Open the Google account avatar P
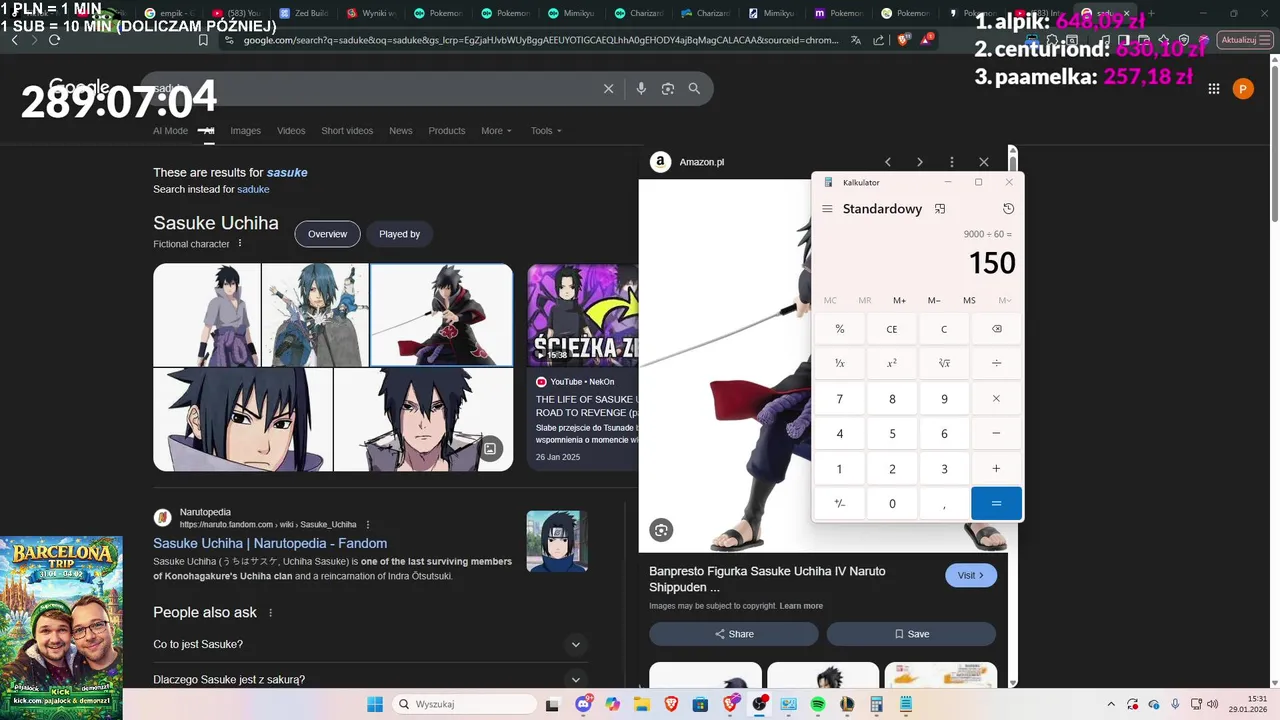The height and width of the screenshot is (720, 1280). (1243, 89)
